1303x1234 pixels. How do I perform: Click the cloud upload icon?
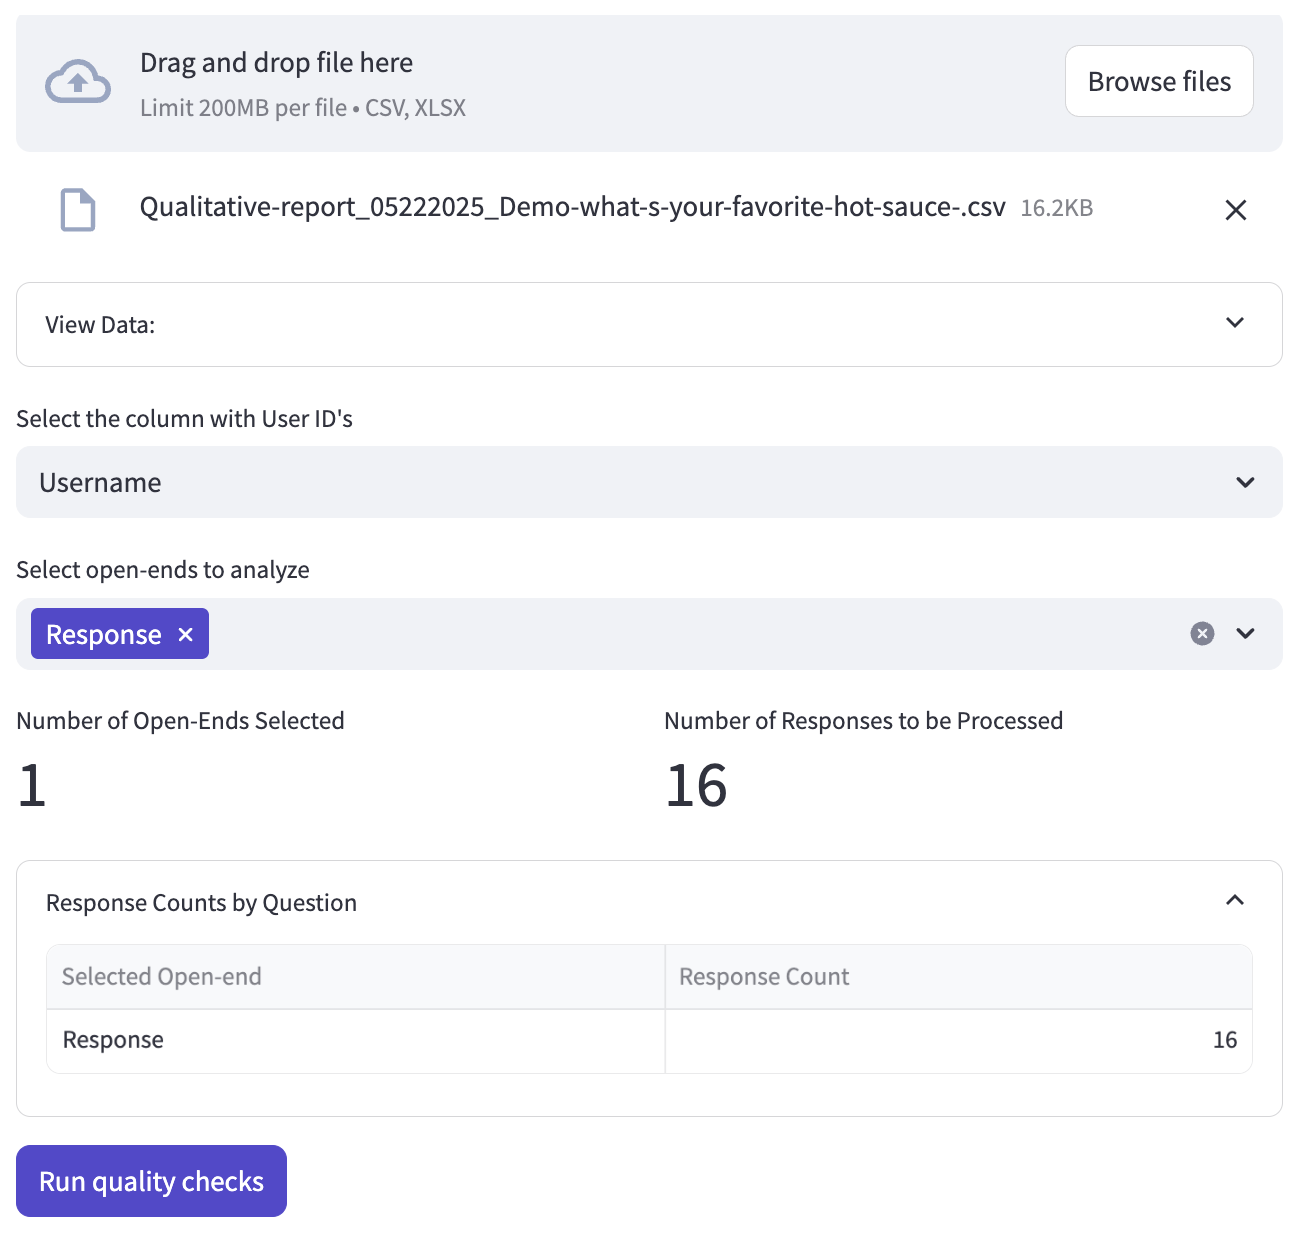pyautogui.click(x=78, y=82)
